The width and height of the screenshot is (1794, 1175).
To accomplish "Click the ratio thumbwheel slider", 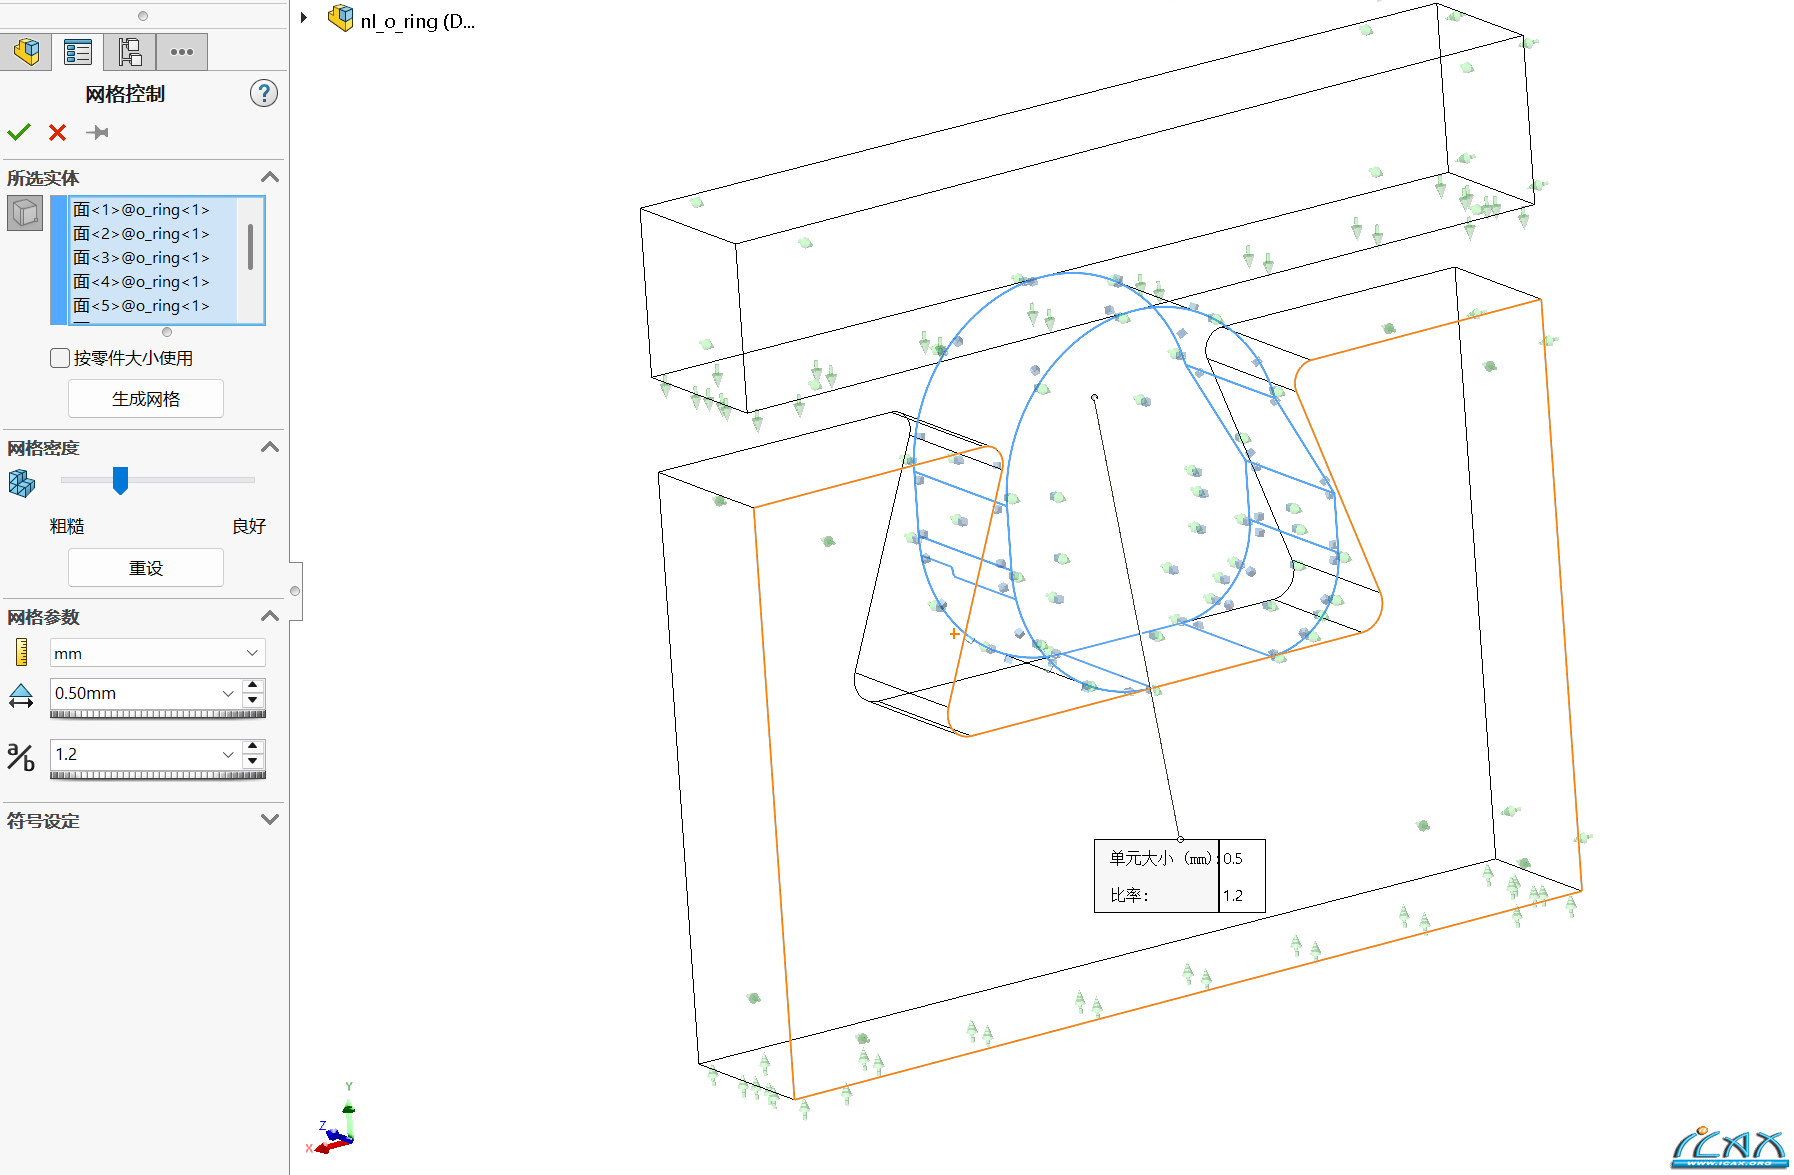I will (x=158, y=775).
